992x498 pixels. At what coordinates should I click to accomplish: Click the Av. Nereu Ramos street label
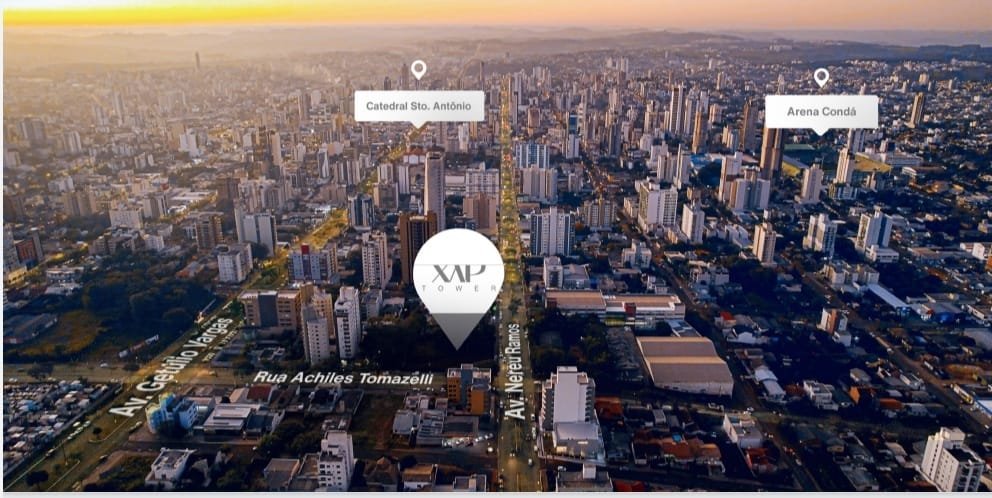pyautogui.click(x=514, y=371)
